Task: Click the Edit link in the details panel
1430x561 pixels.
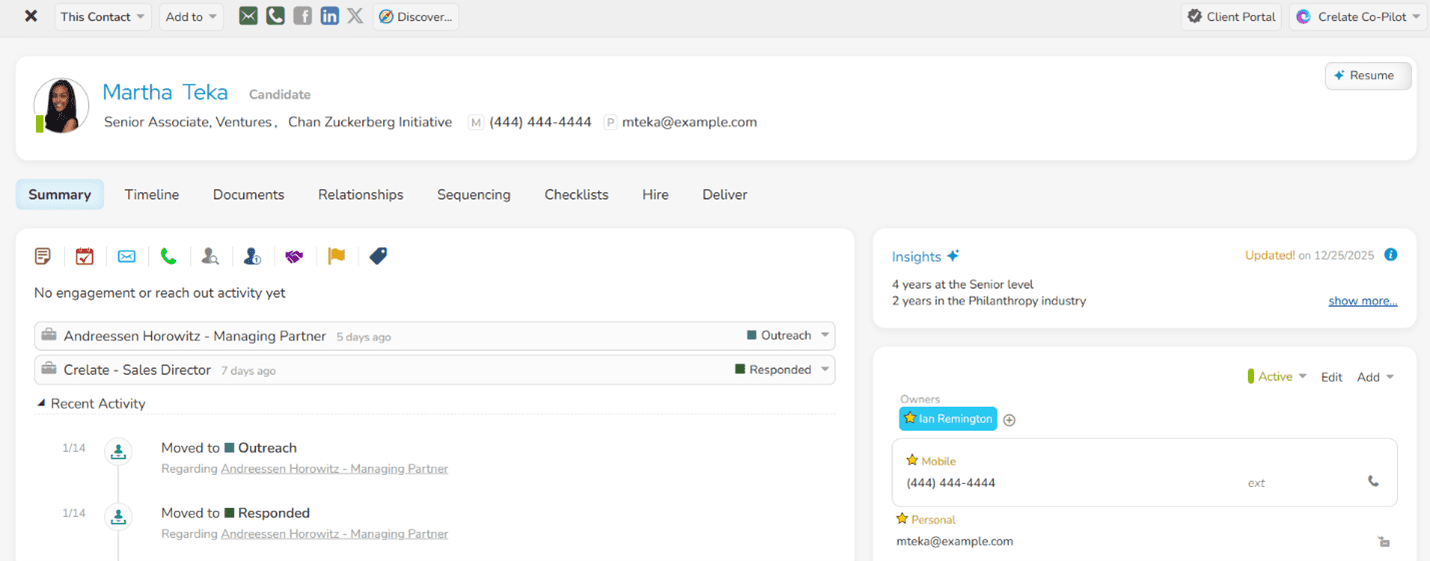Action: click(1331, 377)
